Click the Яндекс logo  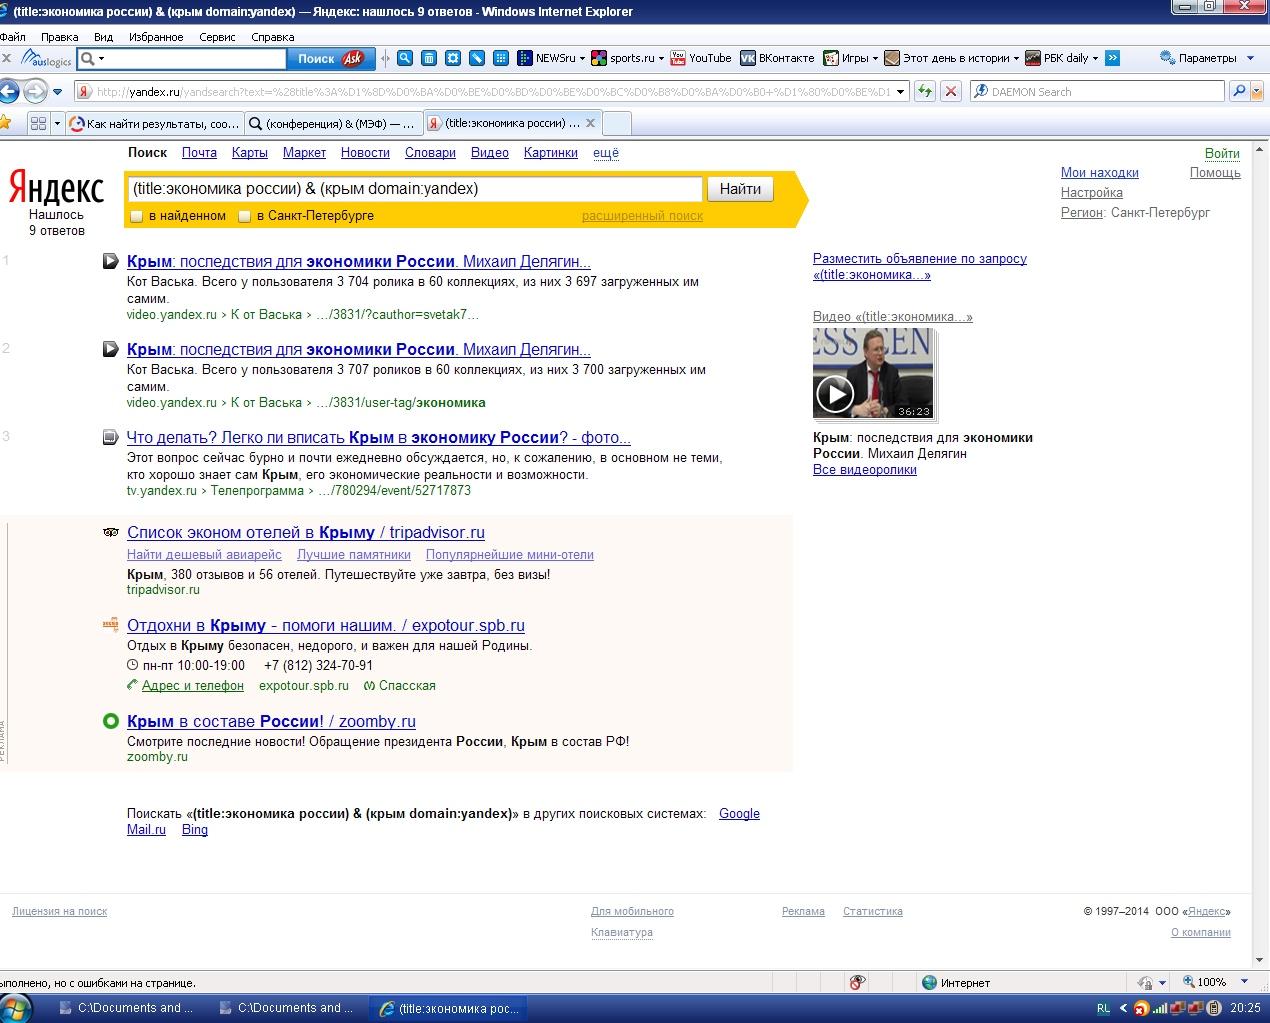click(56, 188)
